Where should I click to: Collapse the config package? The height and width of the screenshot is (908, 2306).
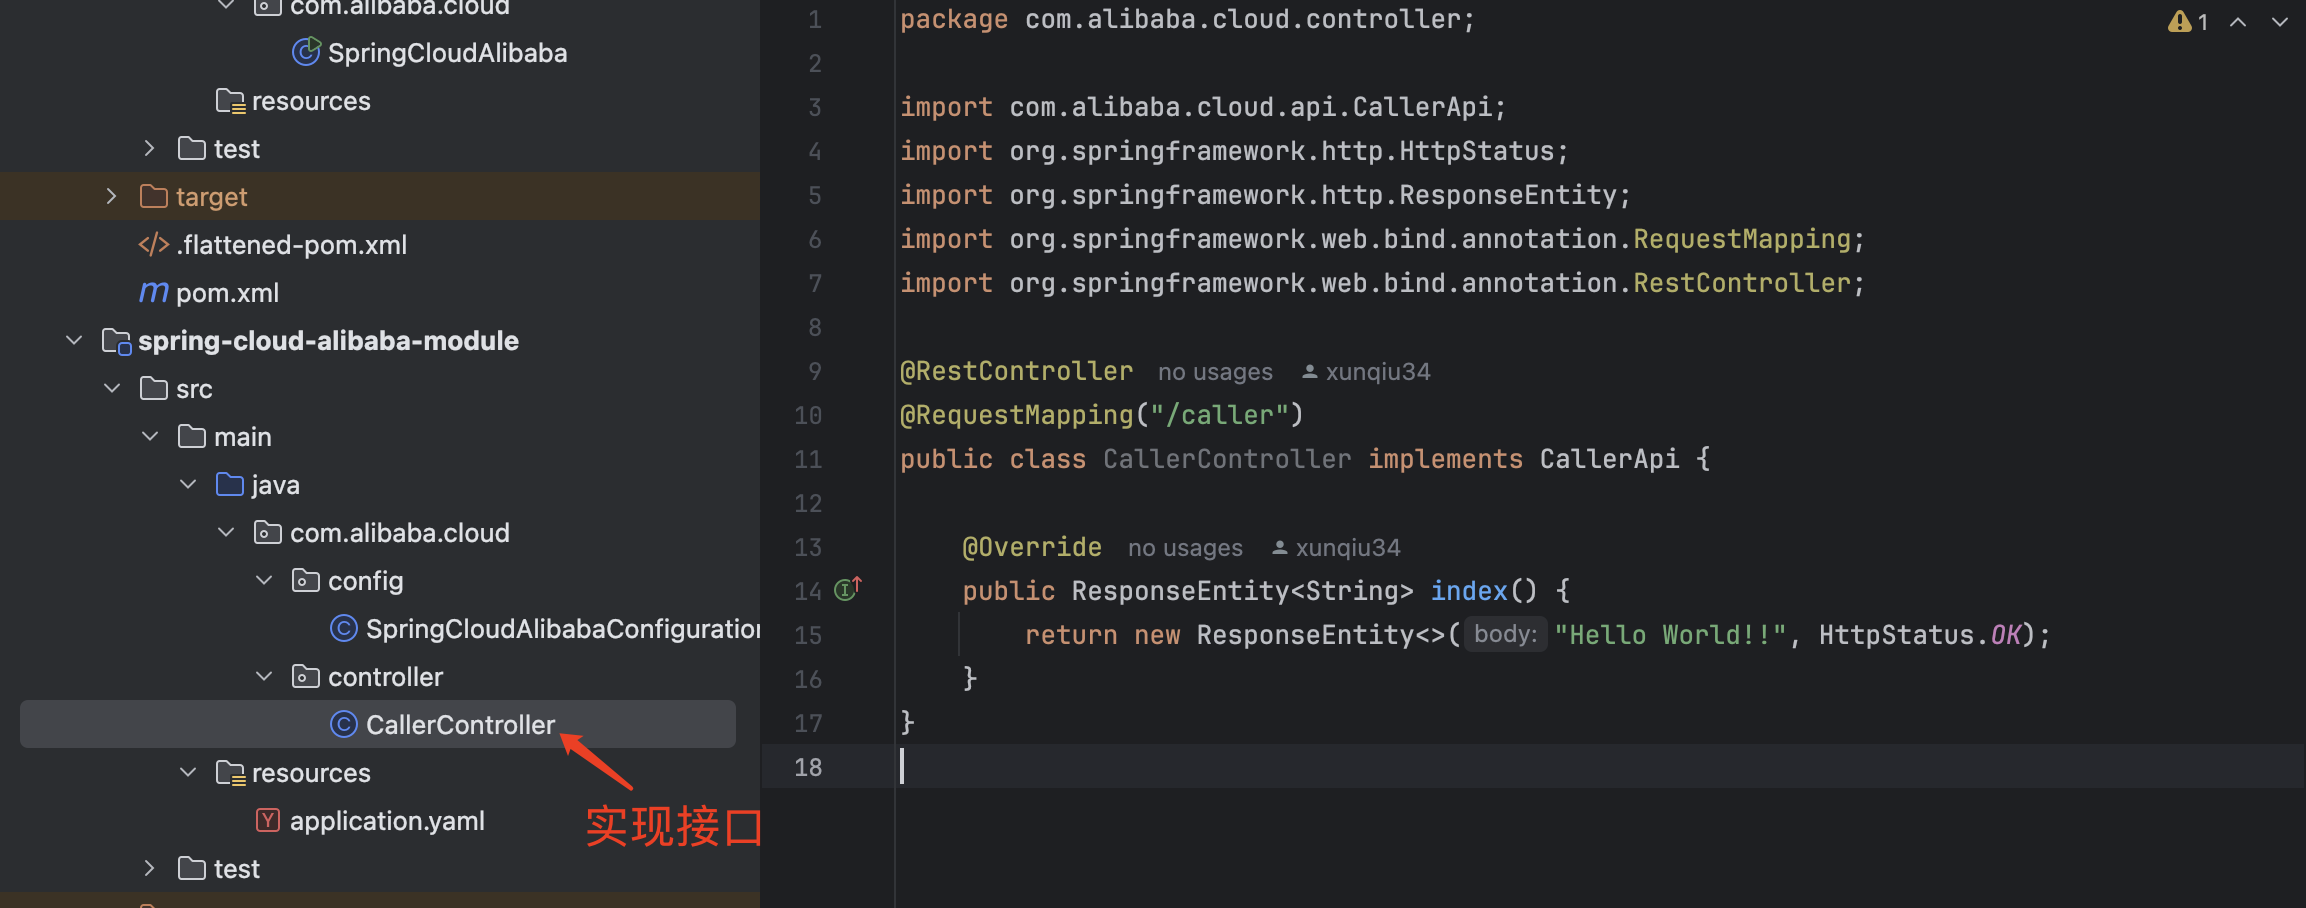pyautogui.click(x=263, y=580)
